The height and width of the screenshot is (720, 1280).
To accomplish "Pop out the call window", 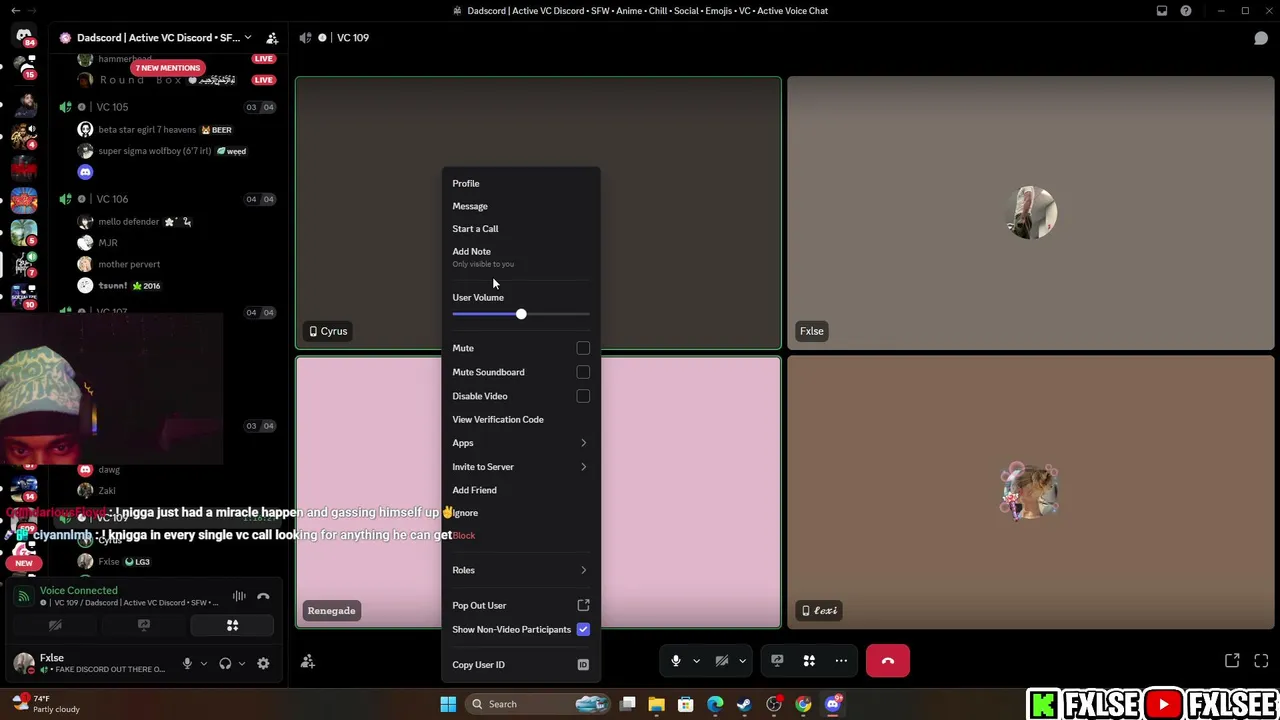I will (1232, 661).
